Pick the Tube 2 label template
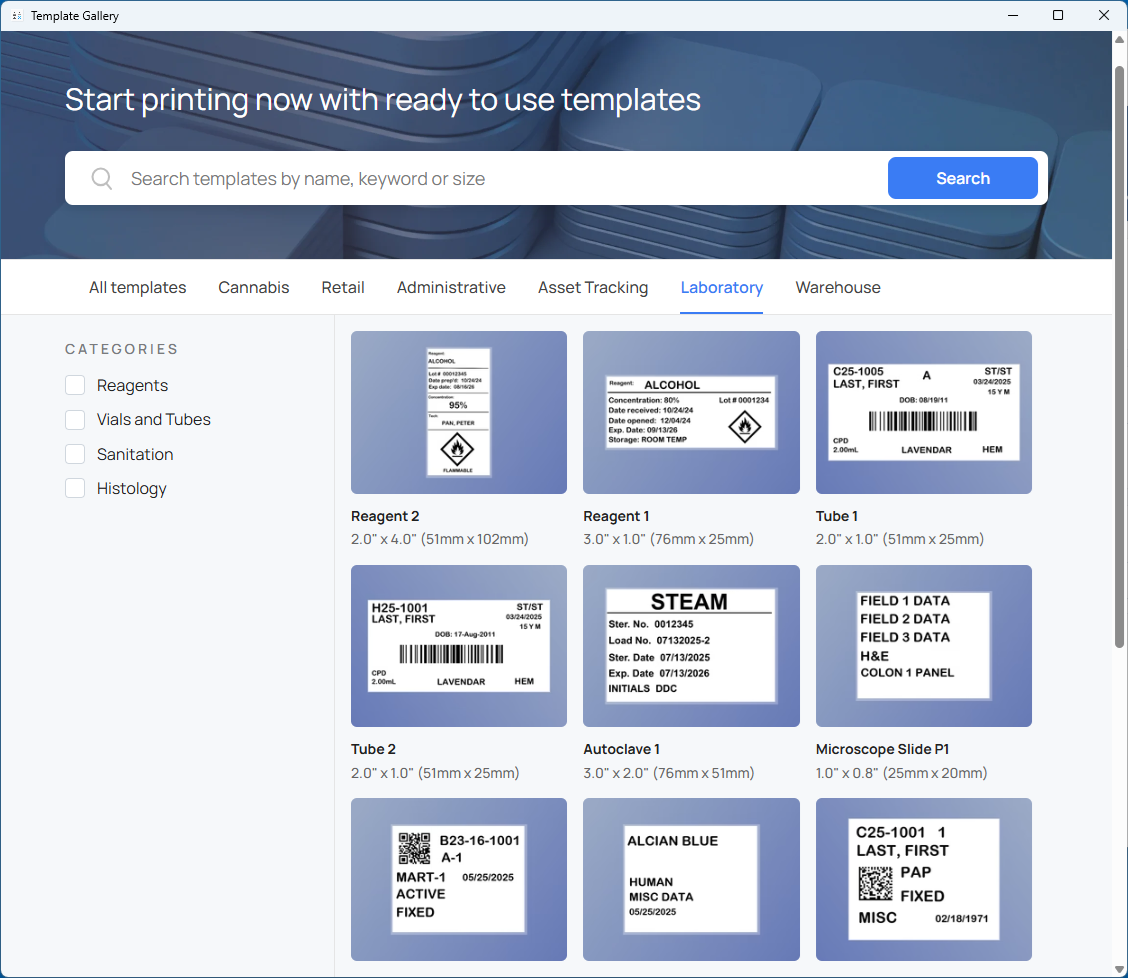Viewport: 1128px width, 978px height. pos(459,646)
